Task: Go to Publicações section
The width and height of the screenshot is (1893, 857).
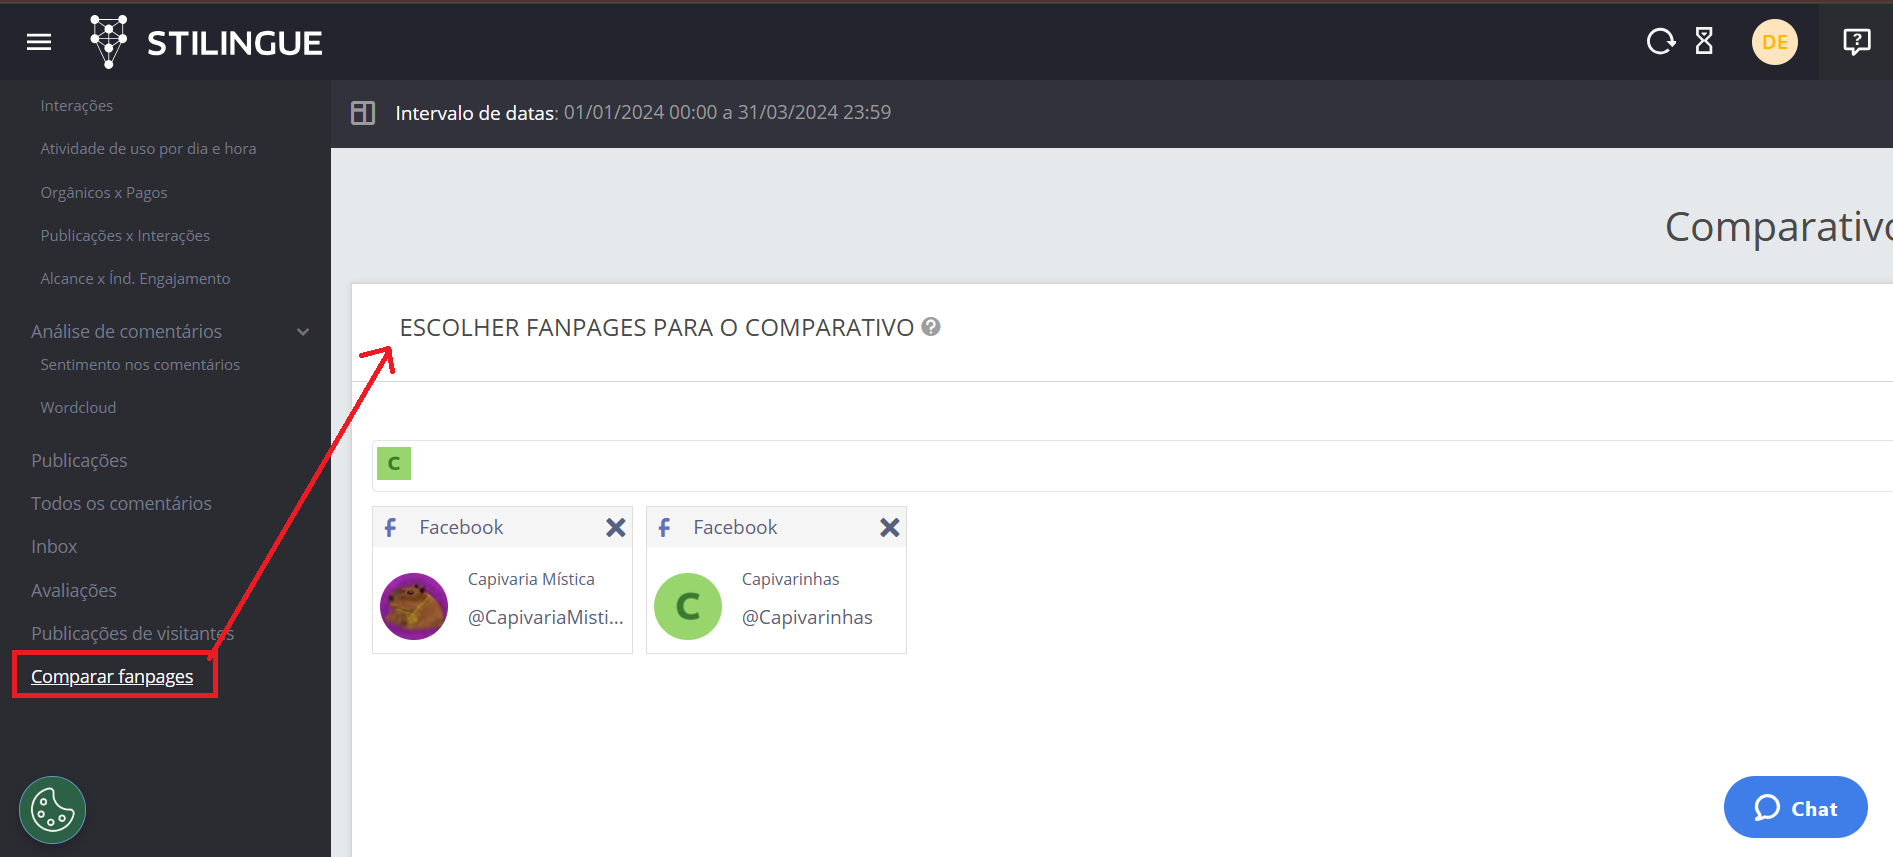Action: click(79, 460)
